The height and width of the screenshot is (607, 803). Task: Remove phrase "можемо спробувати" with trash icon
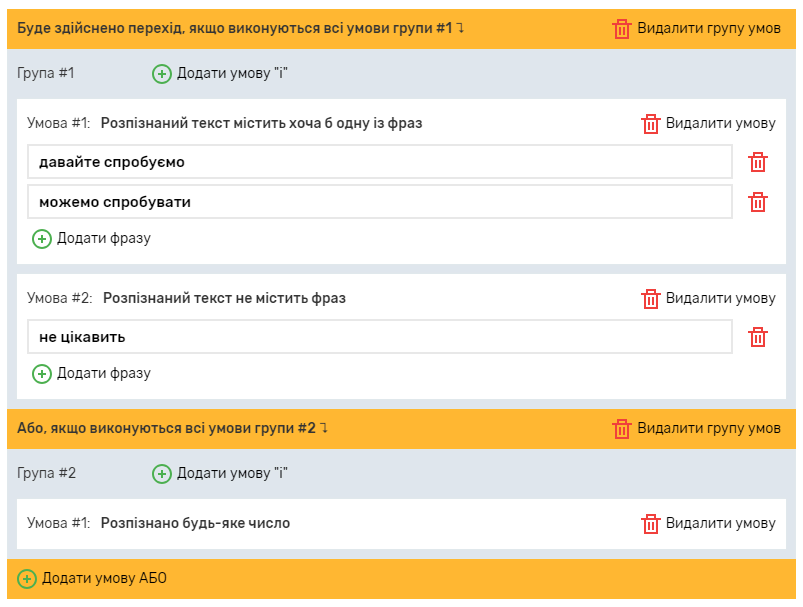758,202
